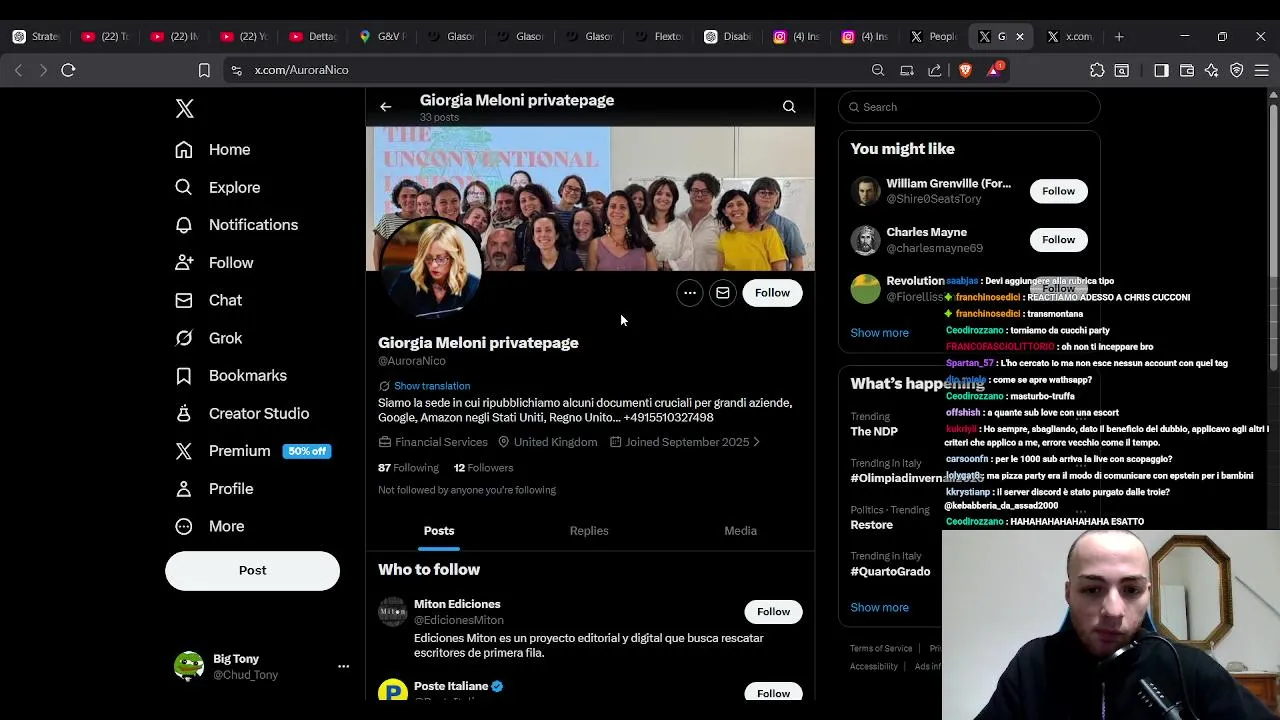Click the Profile person icon in sidebar

184,489
